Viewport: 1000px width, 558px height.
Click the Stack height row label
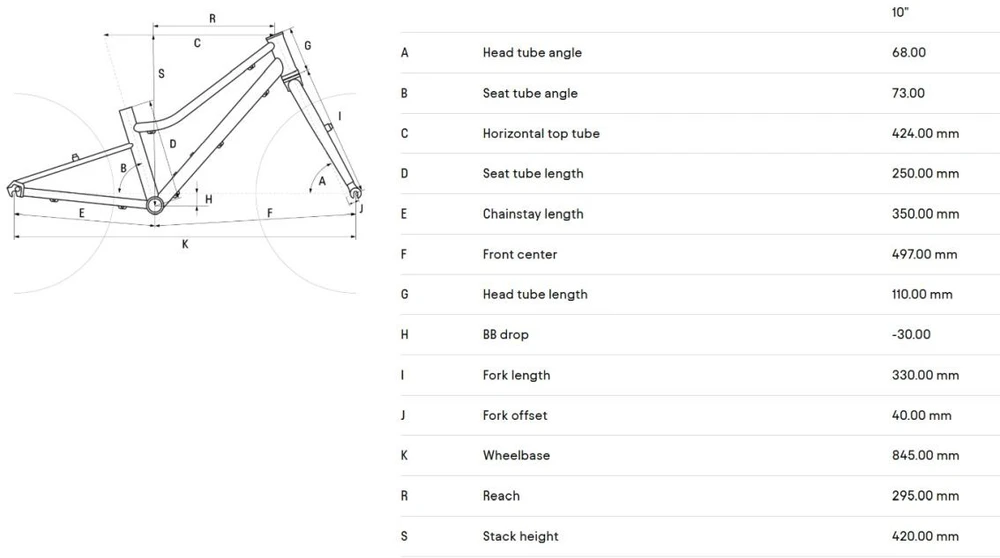[x=520, y=536]
